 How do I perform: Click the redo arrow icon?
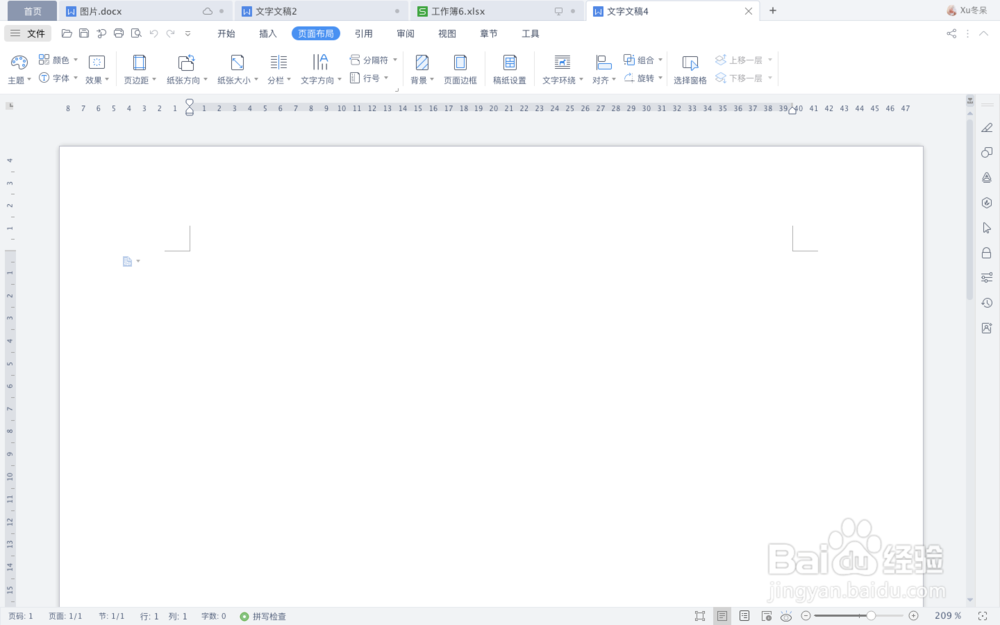coord(170,33)
